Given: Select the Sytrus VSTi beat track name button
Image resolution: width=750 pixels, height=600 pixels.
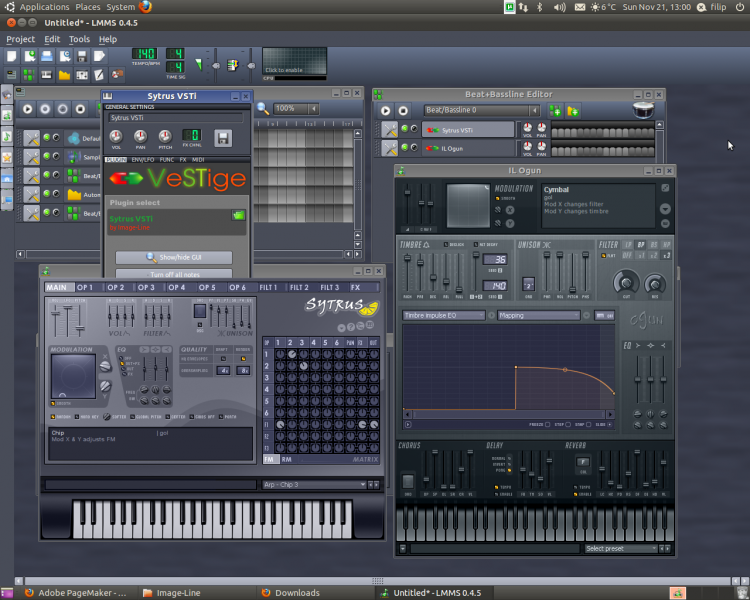Looking at the screenshot, I should click(468, 130).
